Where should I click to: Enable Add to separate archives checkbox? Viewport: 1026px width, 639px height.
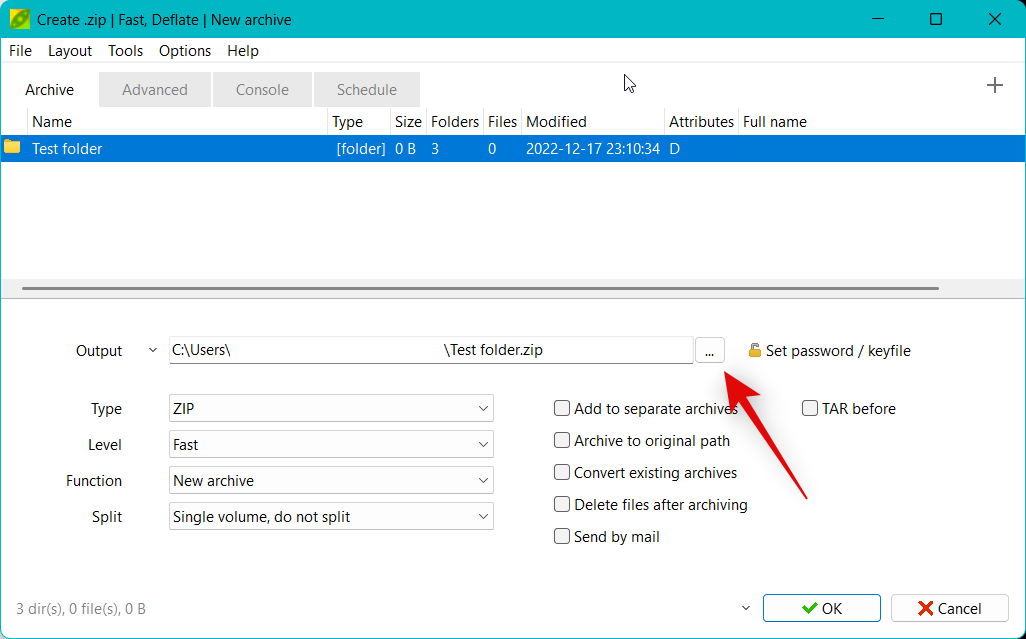pos(562,409)
